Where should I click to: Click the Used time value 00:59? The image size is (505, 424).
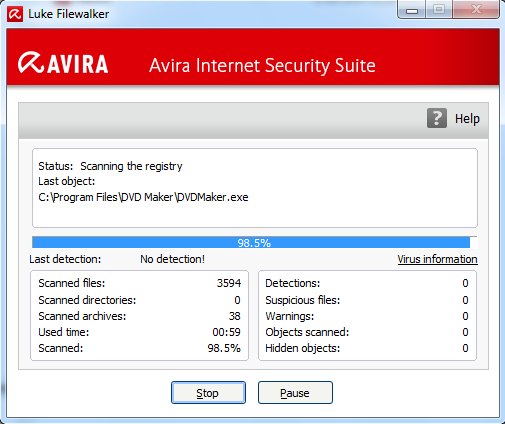226,332
